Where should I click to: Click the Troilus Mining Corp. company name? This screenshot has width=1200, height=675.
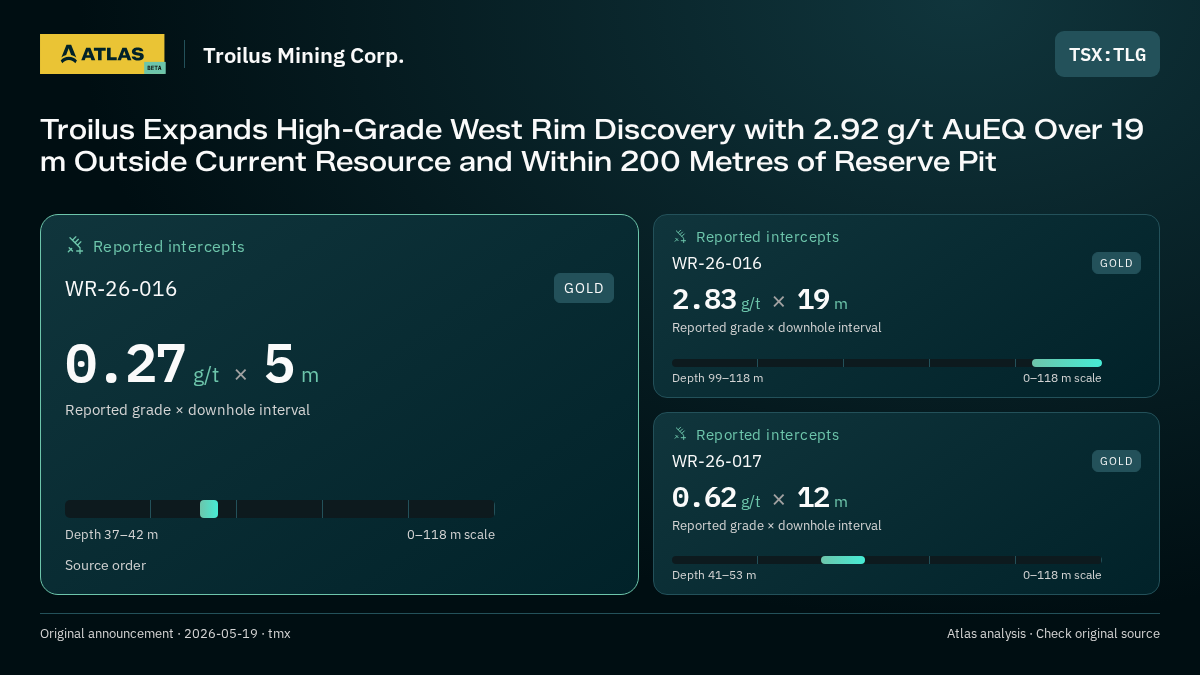[304, 55]
